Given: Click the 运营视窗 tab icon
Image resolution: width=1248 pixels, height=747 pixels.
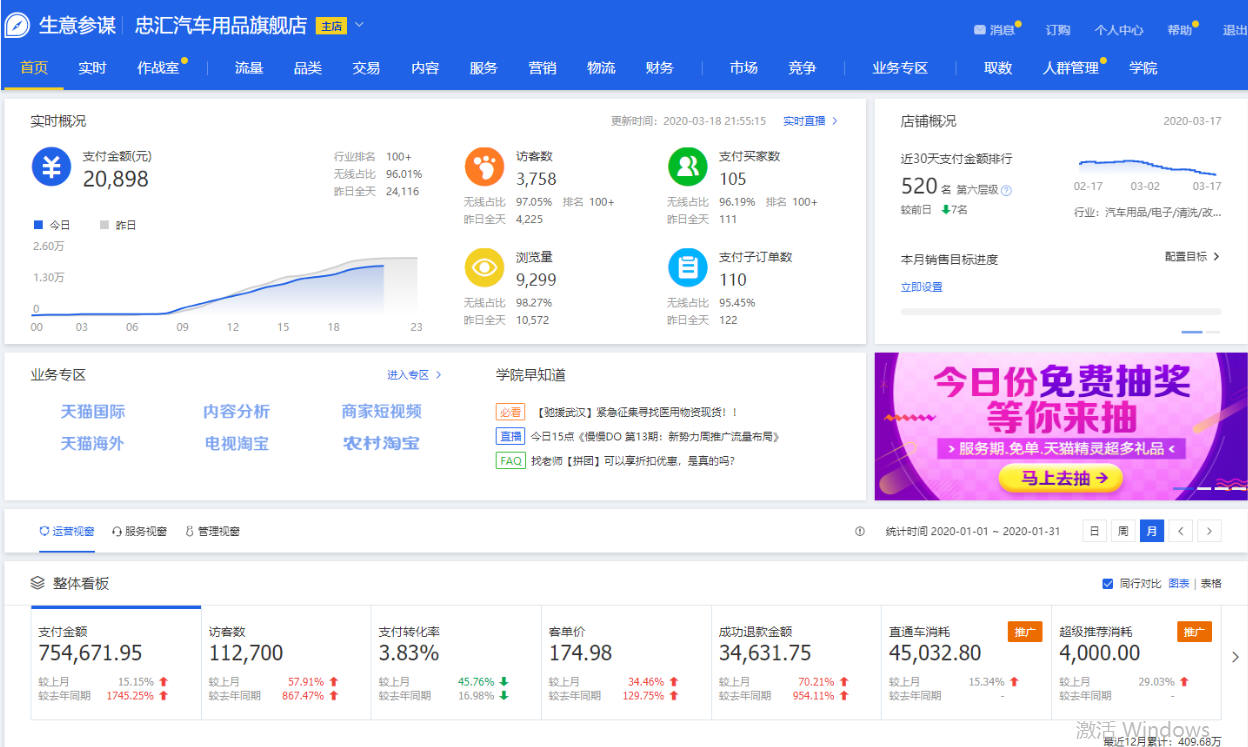Looking at the screenshot, I should pyautogui.click(x=44, y=531).
